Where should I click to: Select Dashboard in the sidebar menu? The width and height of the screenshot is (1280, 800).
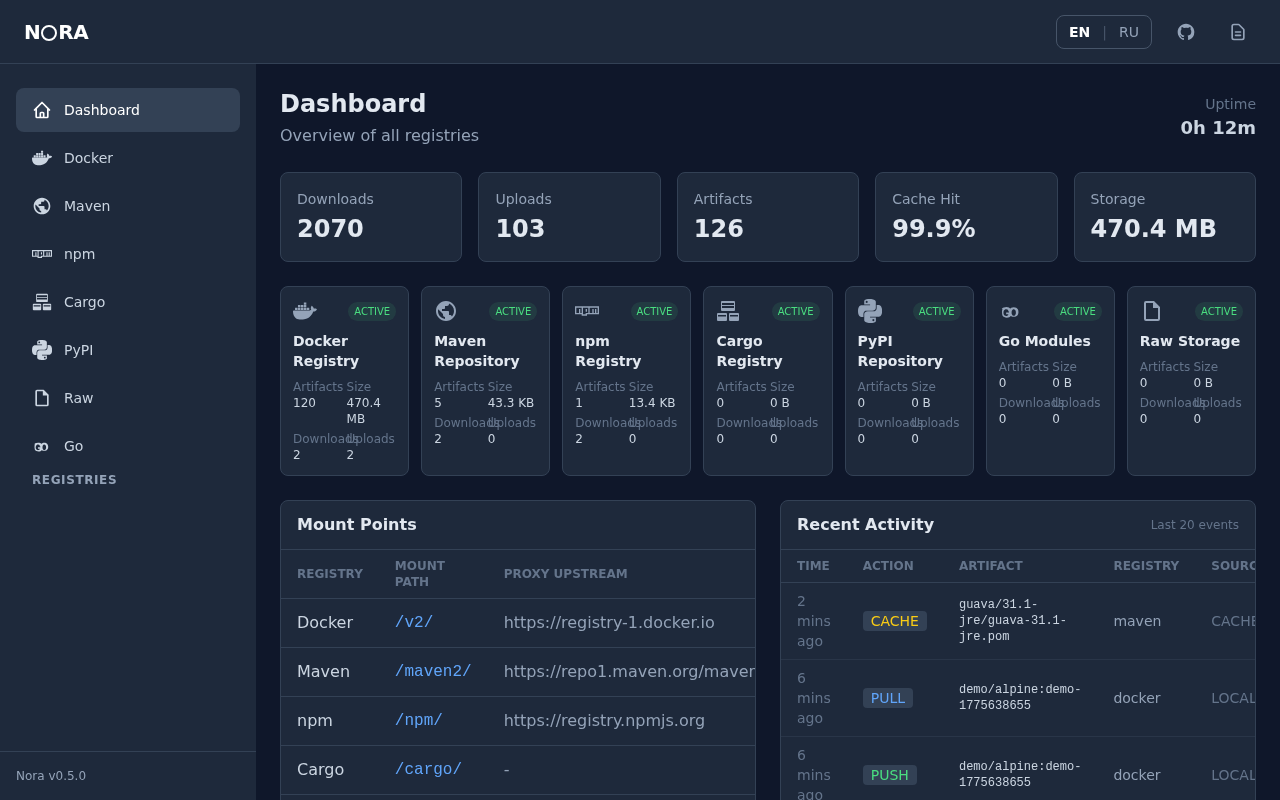click(101, 110)
